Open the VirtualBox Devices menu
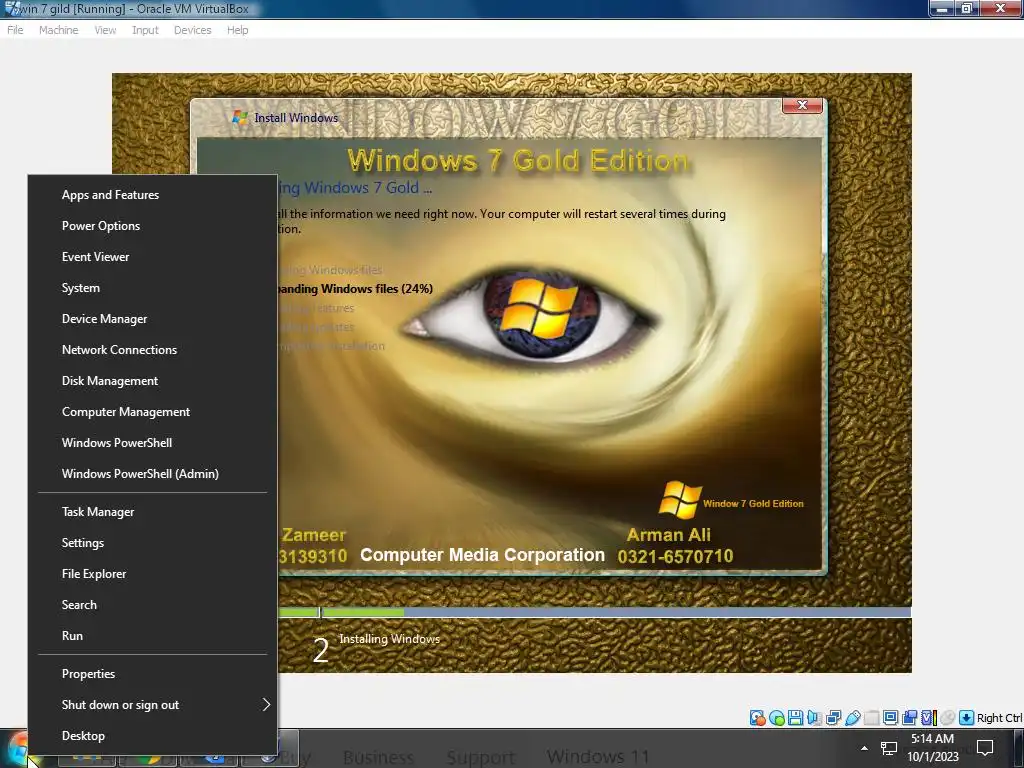The width and height of the screenshot is (1024, 768). 193,30
